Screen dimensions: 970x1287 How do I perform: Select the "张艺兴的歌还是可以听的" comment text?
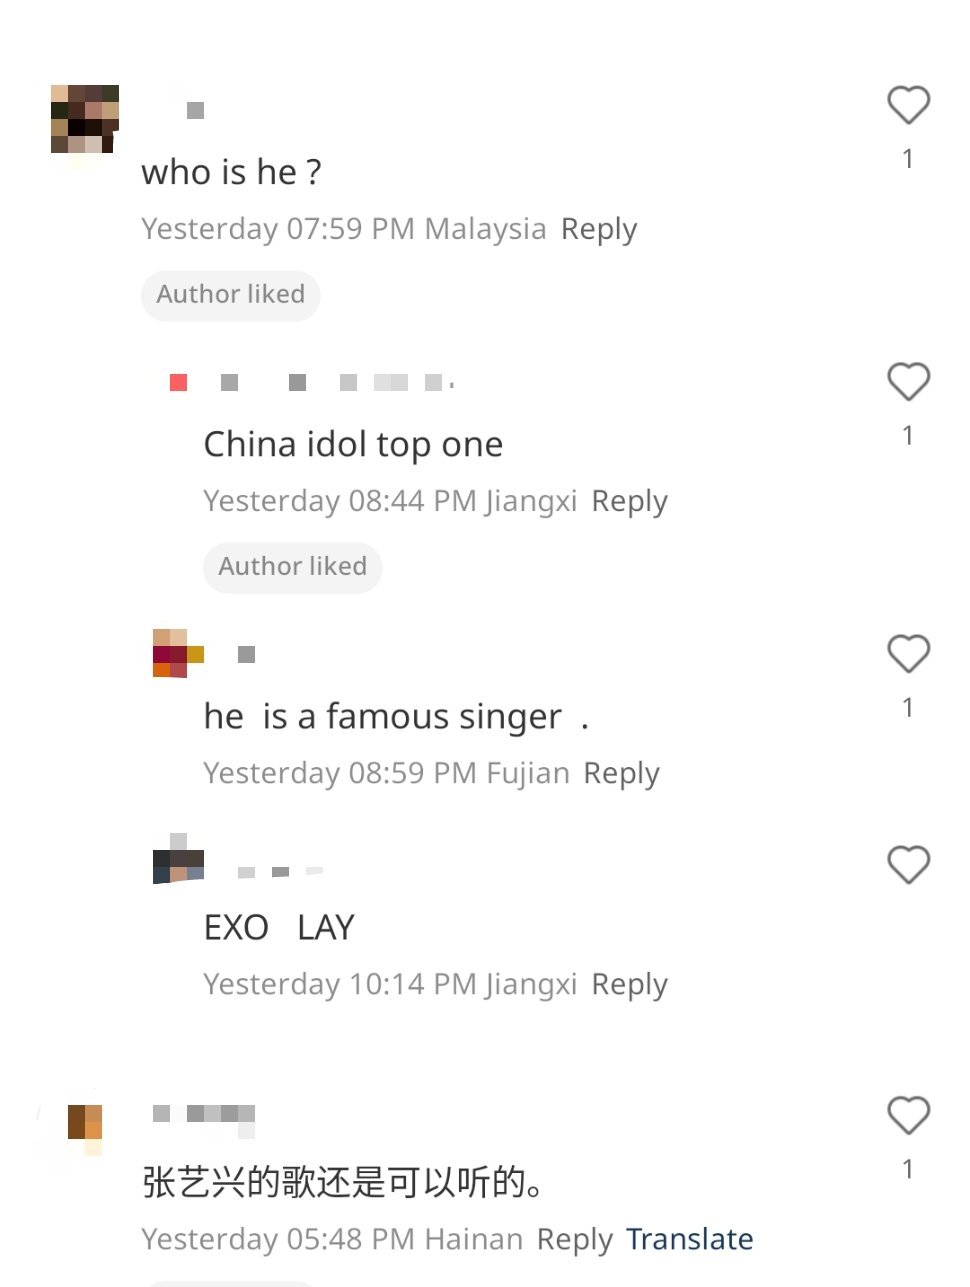pyautogui.click(x=344, y=1182)
